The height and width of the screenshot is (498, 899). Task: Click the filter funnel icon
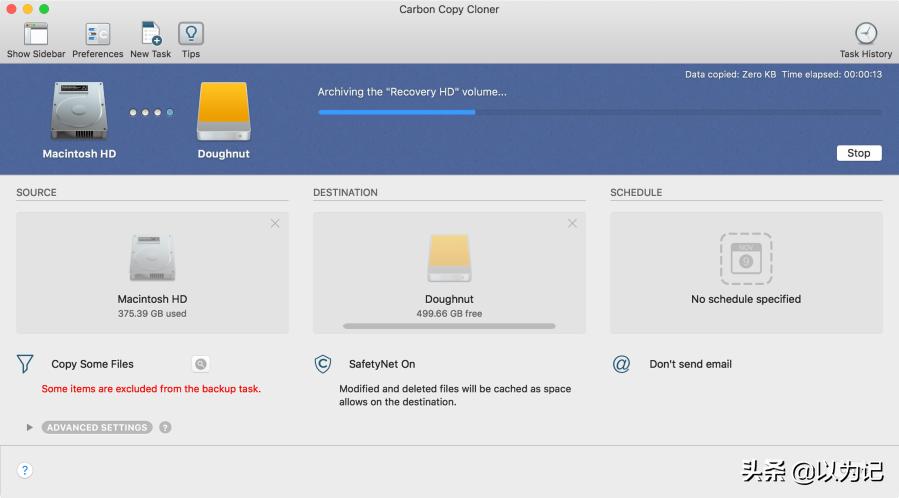25,364
